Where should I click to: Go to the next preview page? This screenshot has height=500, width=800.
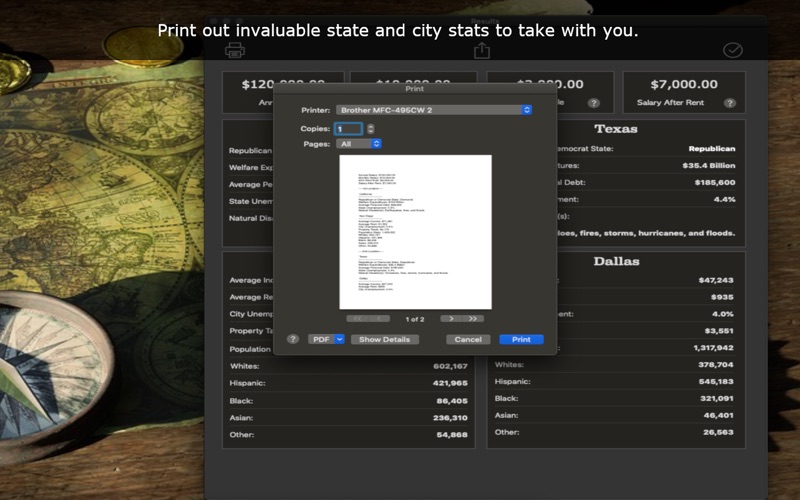point(451,318)
